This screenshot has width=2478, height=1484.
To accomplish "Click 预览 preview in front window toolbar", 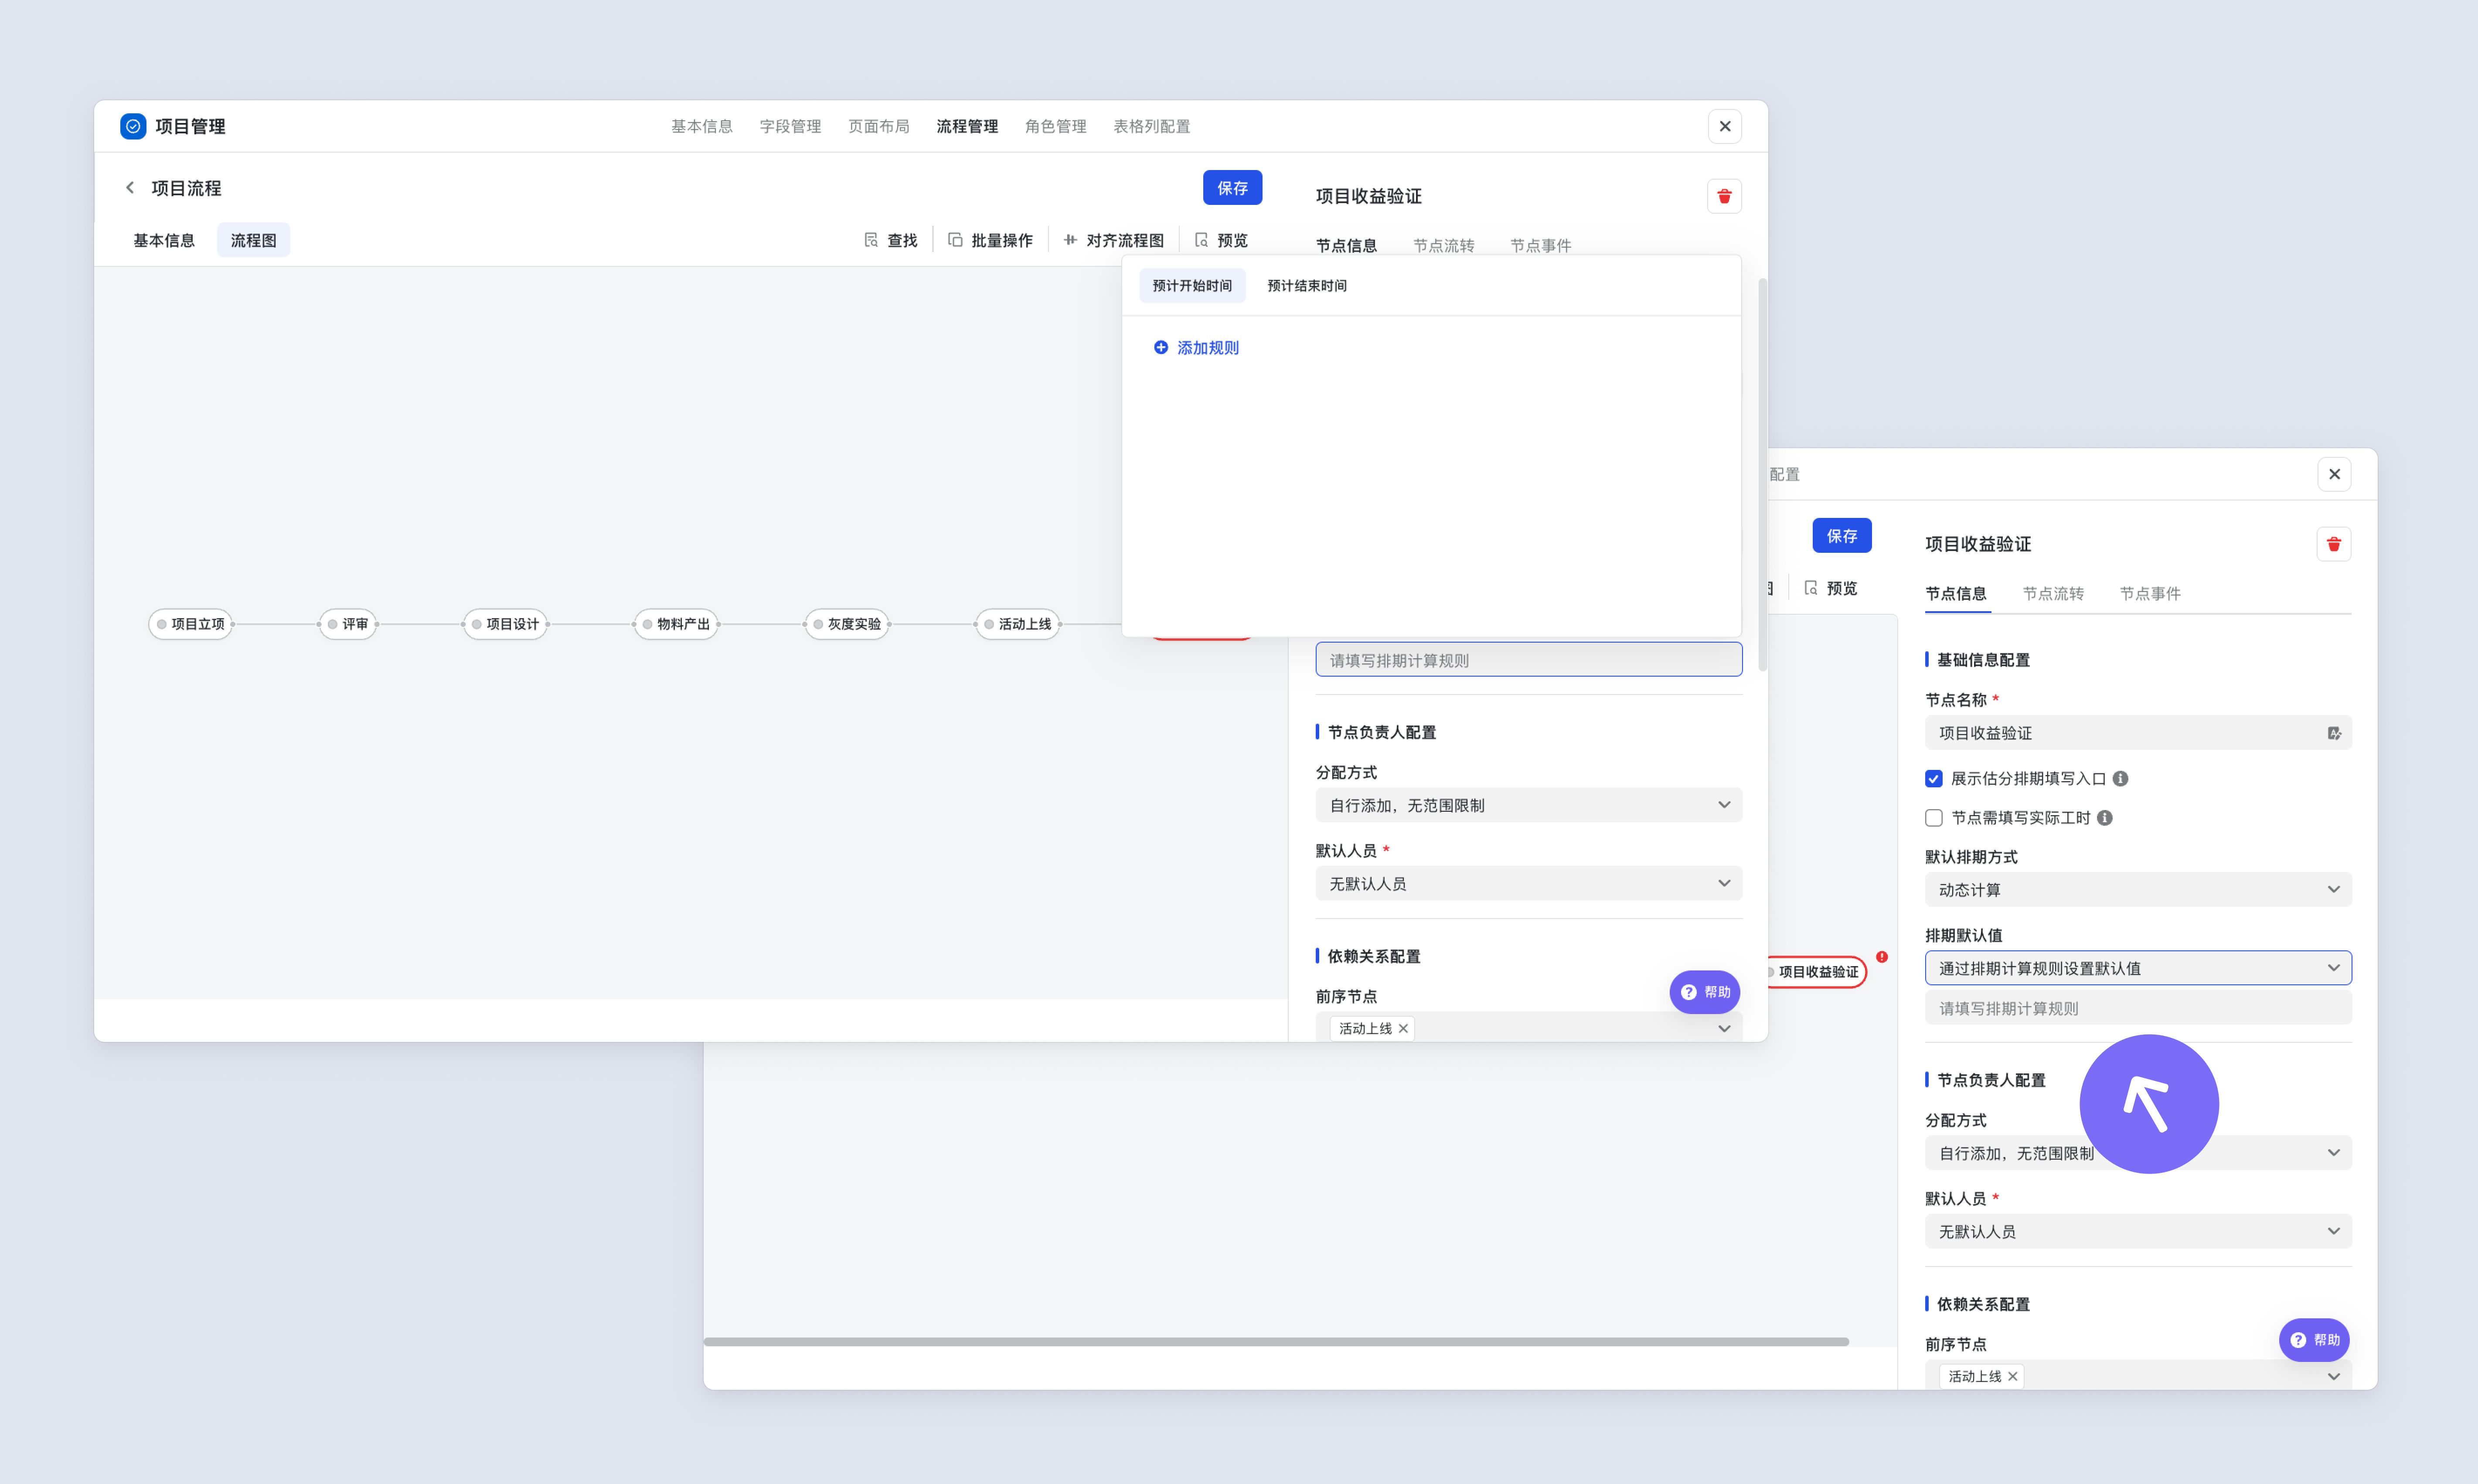I will [1221, 240].
